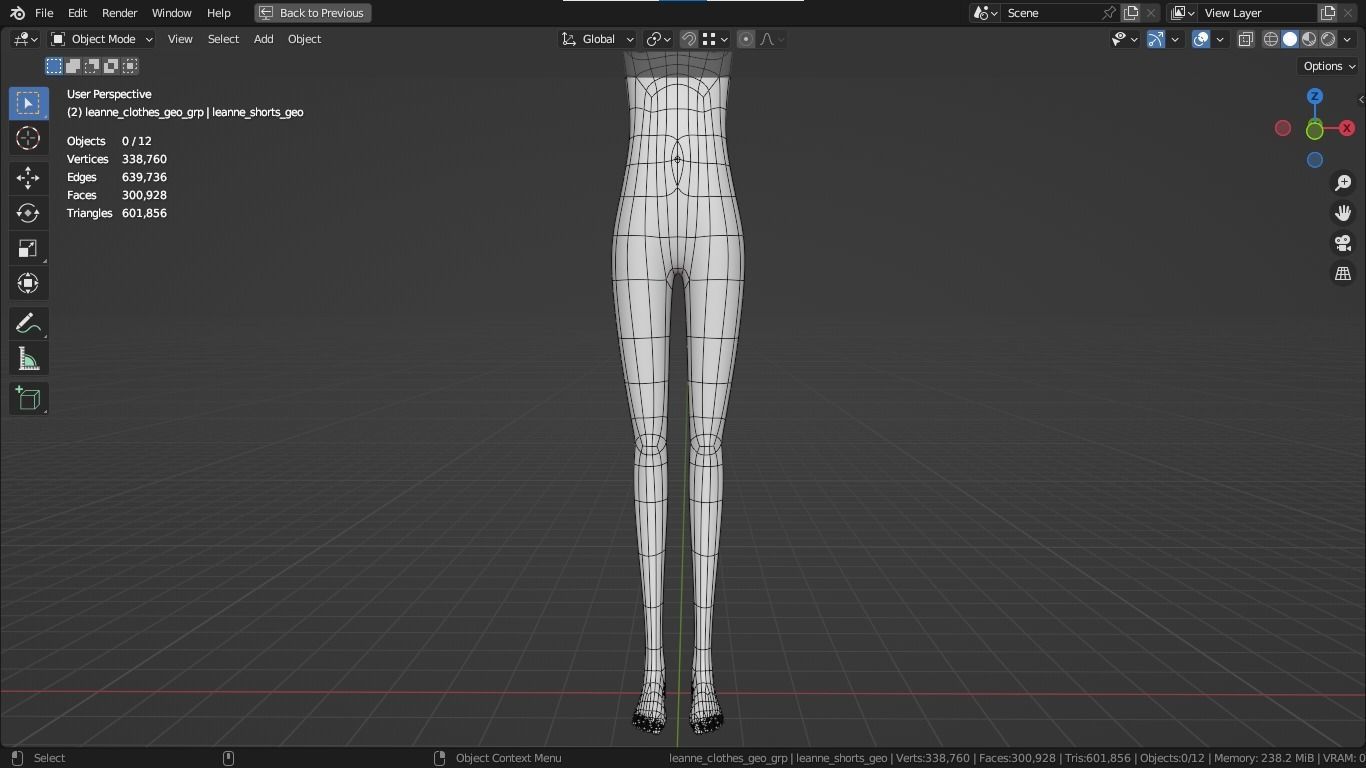Image resolution: width=1366 pixels, height=768 pixels.
Task: Open the Edit menu
Action: pos(77,13)
